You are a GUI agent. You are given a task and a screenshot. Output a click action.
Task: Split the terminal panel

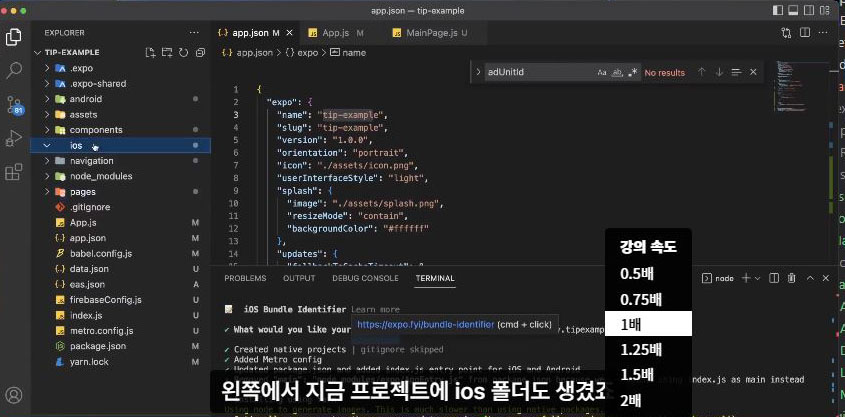(774, 278)
